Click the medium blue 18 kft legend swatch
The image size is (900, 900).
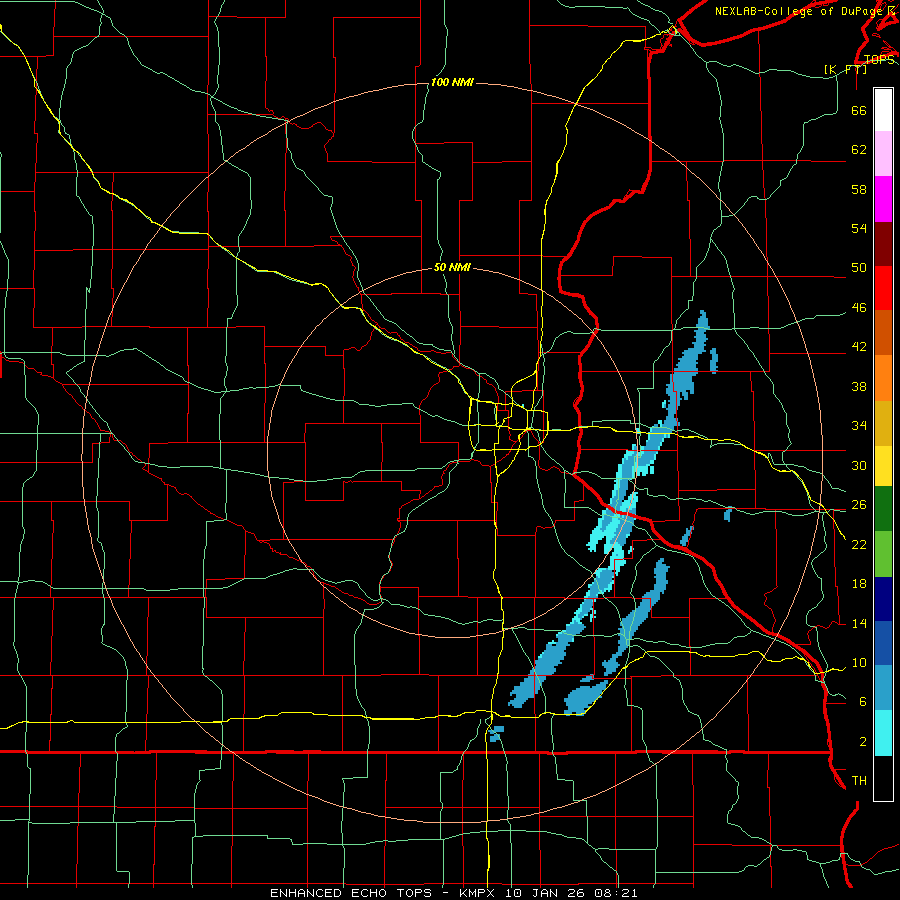[x=883, y=643]
